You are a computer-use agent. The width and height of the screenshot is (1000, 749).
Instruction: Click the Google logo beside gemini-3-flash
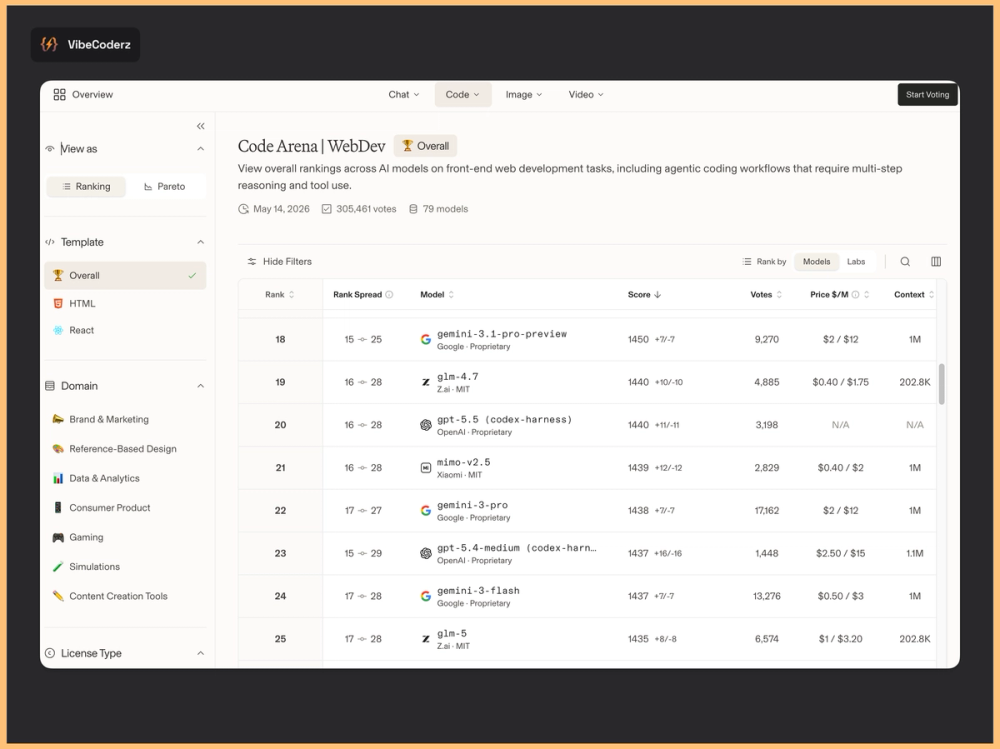tap(425, 596)
